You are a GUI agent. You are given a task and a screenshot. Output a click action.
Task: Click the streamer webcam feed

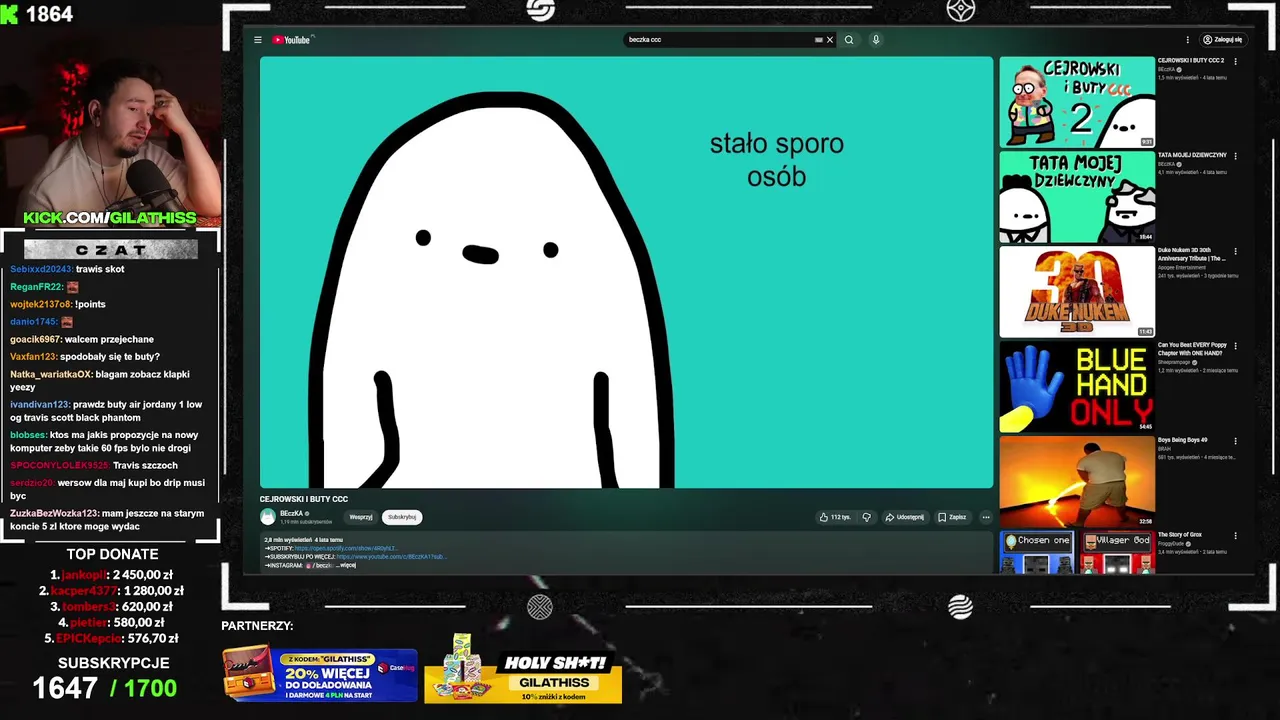pos(110,114)
